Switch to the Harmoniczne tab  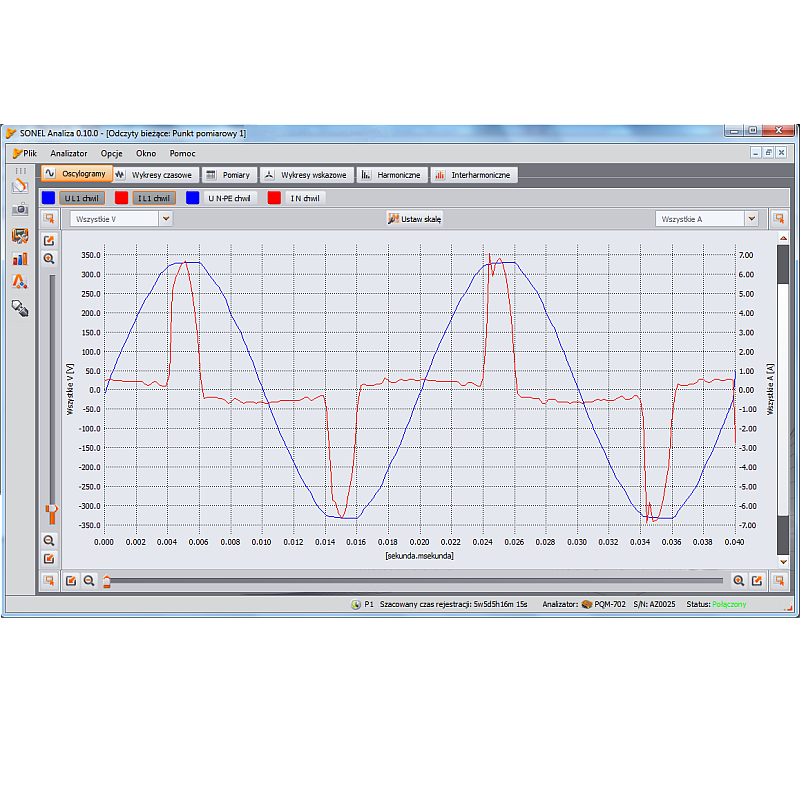[x=392, y=175]
